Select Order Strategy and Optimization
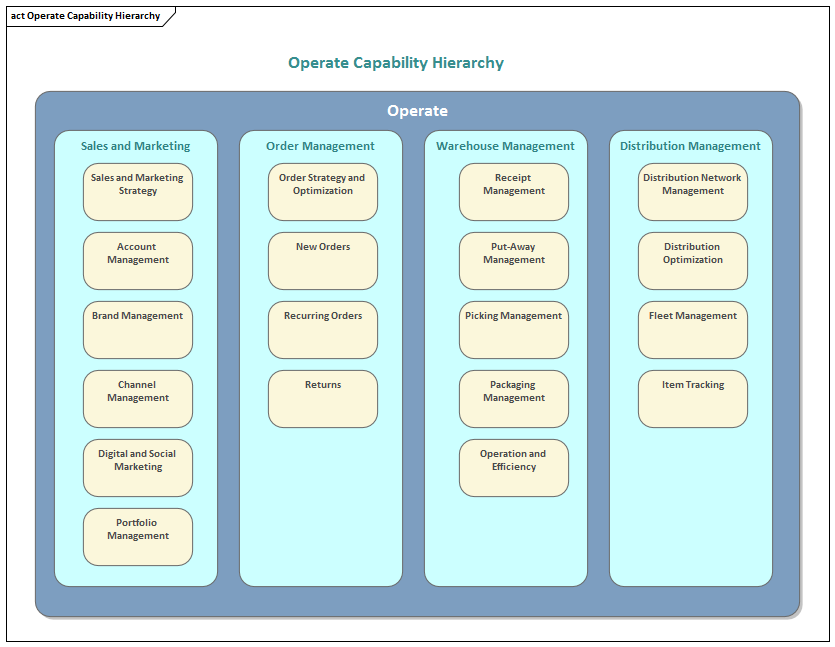 [322, 191]
